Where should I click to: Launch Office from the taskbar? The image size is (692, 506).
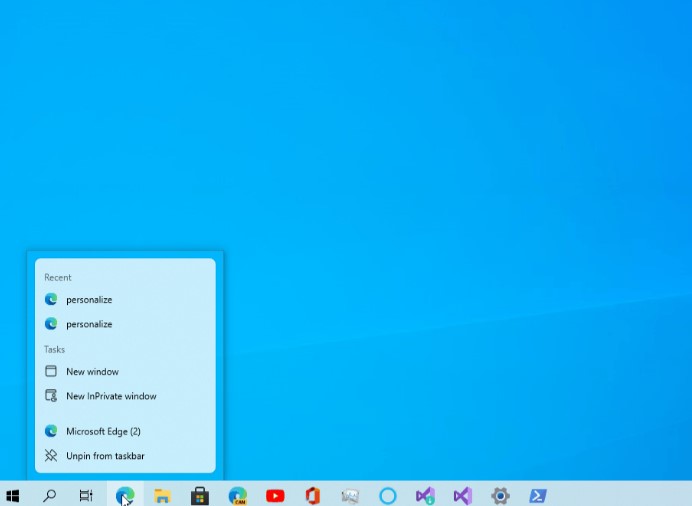pyautogui.click(x=312, y=495)
